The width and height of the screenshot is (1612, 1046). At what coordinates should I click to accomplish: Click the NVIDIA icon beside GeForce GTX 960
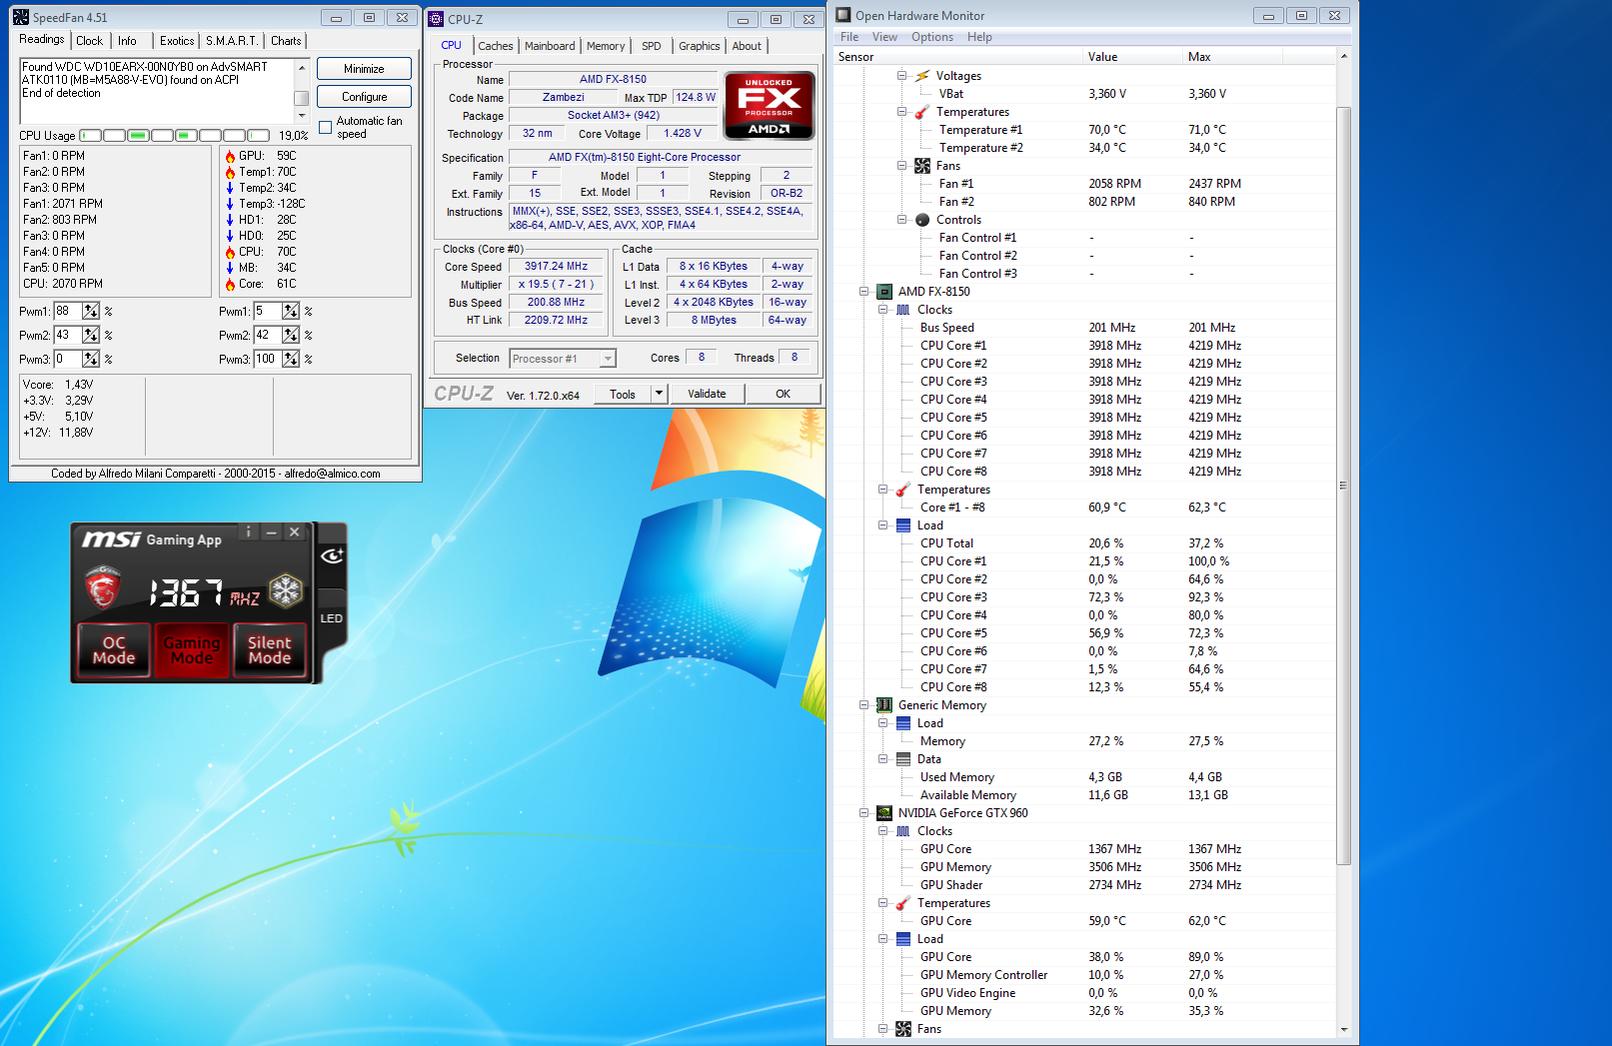point(884,814)
